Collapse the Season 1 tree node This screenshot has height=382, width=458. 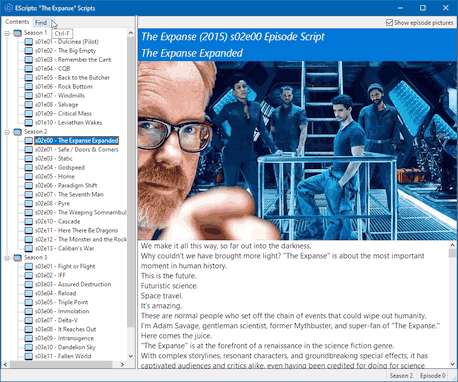click(x=7, y=33)
